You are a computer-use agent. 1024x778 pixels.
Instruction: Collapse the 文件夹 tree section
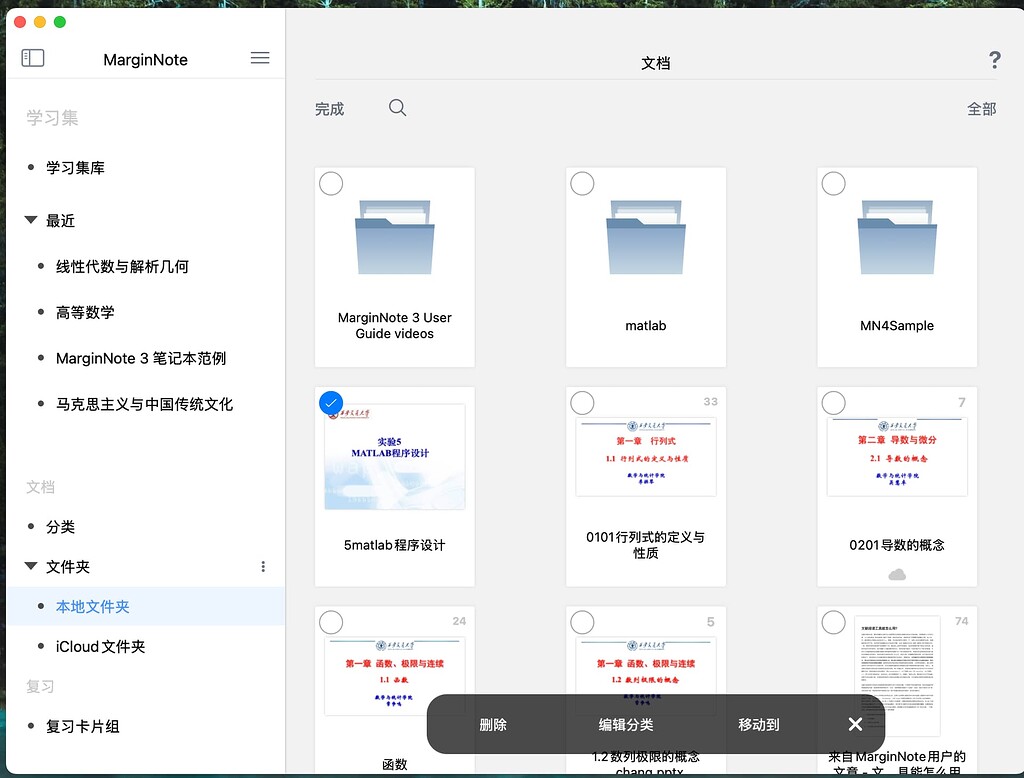point(31,566)
